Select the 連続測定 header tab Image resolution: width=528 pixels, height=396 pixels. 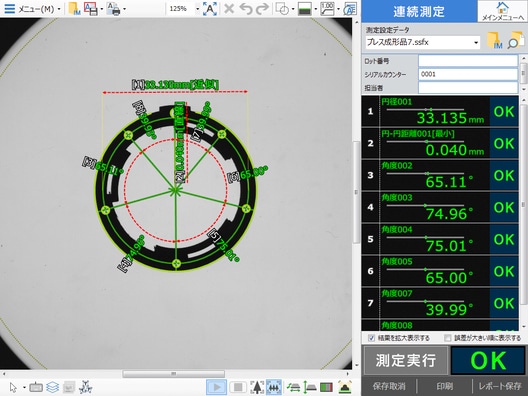pos(419,11)
